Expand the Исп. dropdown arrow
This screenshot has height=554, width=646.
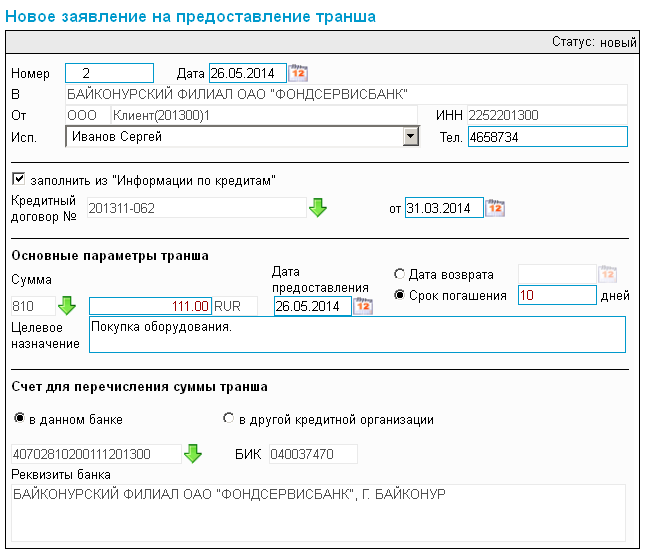coord(410,136)
